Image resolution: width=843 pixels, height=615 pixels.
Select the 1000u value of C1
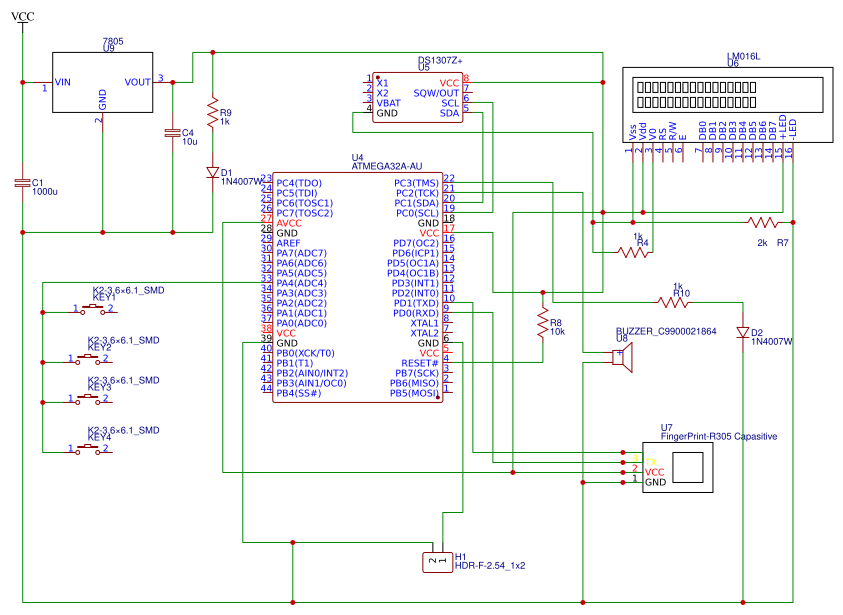(45, 192)
